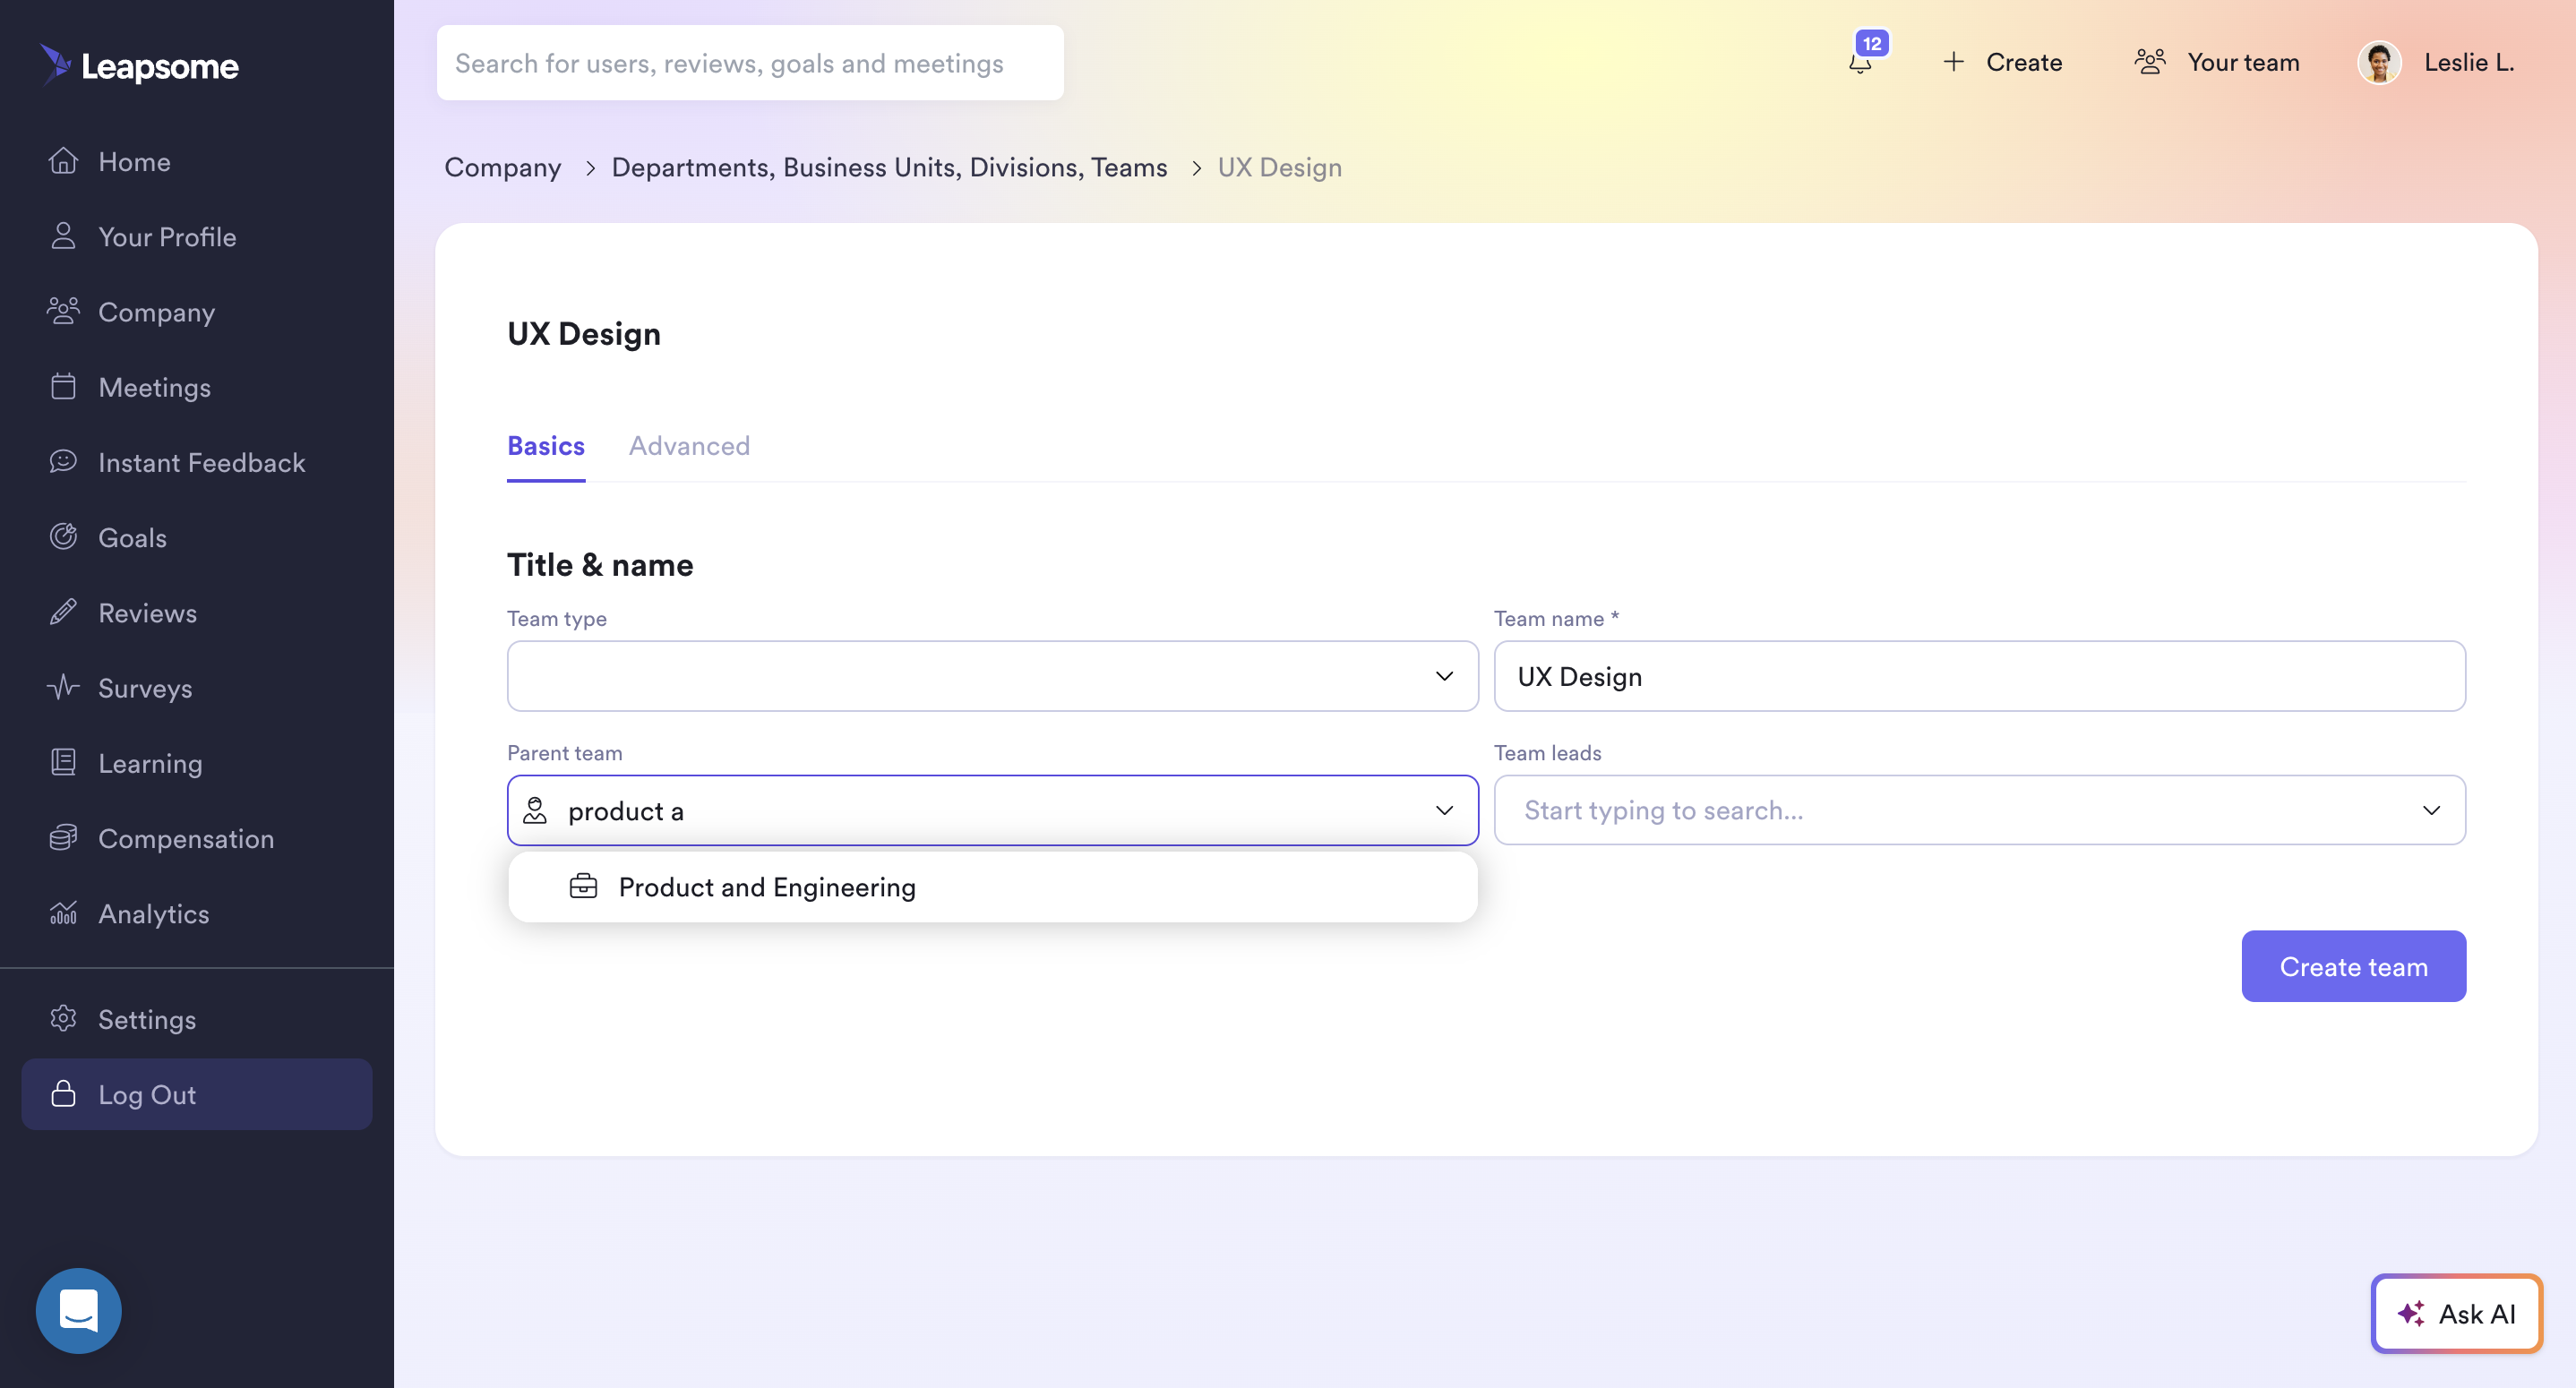This screenshot has width=2576, height=1388.
Task: Click the Company group icon
Action: pos(63,311)
